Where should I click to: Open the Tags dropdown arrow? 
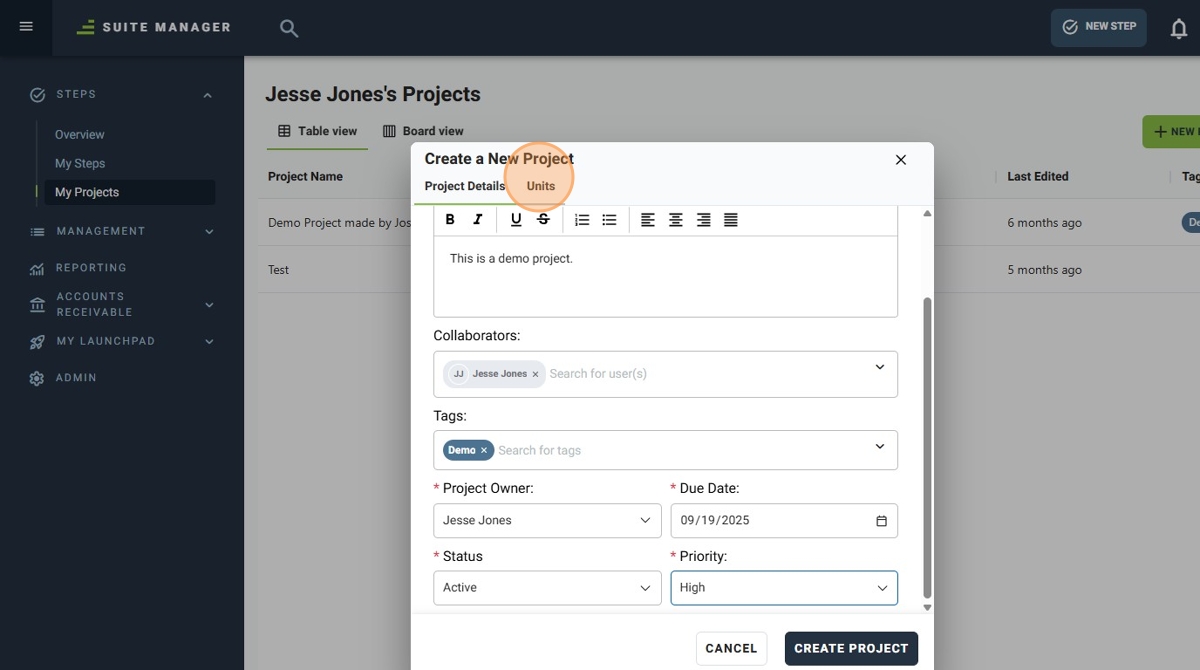click(x=880, y=446)
